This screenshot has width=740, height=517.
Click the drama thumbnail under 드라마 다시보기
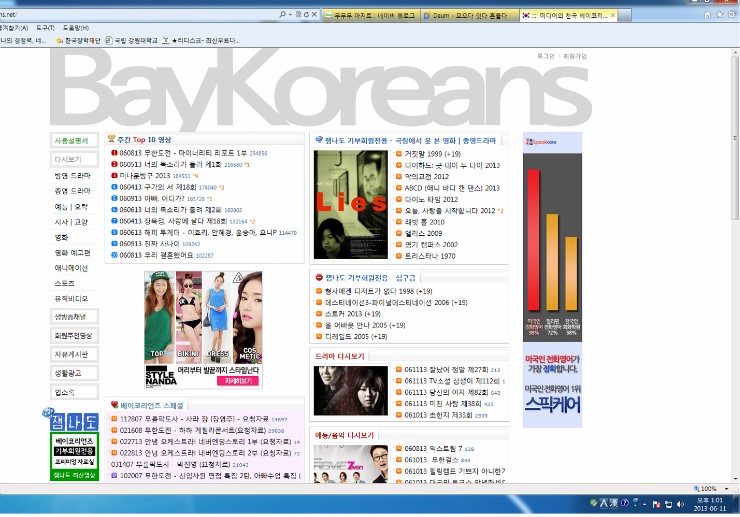pyautogui.click(x=351, y=391)
